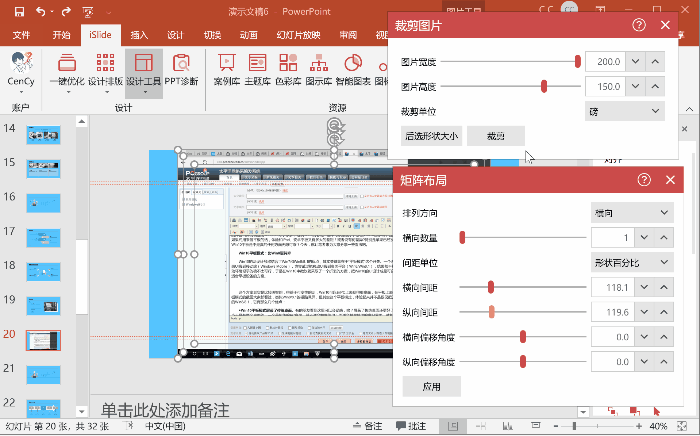
Task: Click the 应用 button in 矩阵布局
Action: click(x=431, y=386)
